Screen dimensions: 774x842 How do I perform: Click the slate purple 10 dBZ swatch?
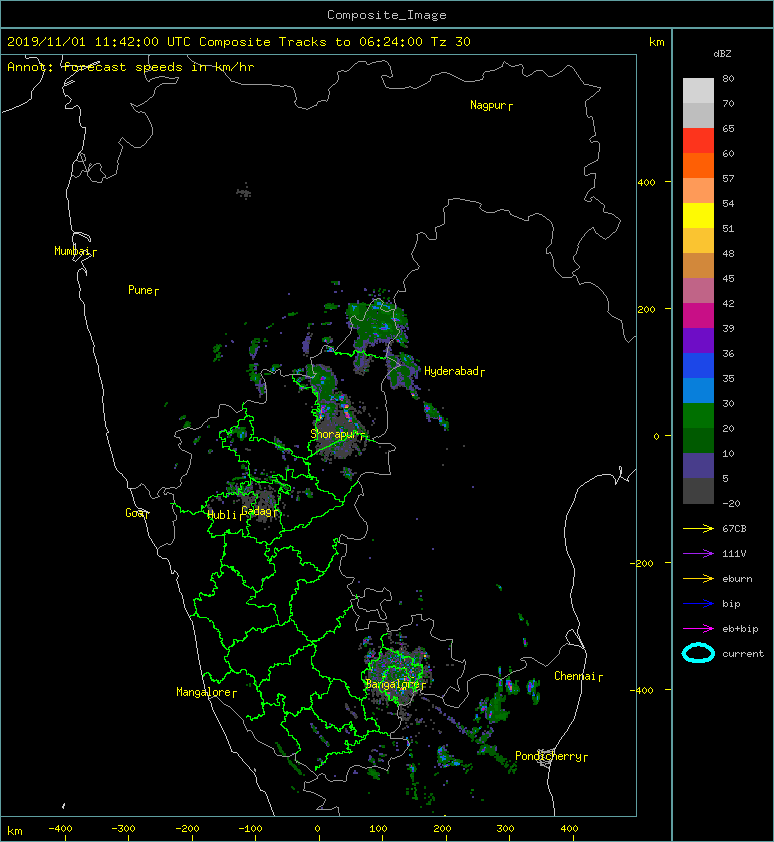[698, 465]
